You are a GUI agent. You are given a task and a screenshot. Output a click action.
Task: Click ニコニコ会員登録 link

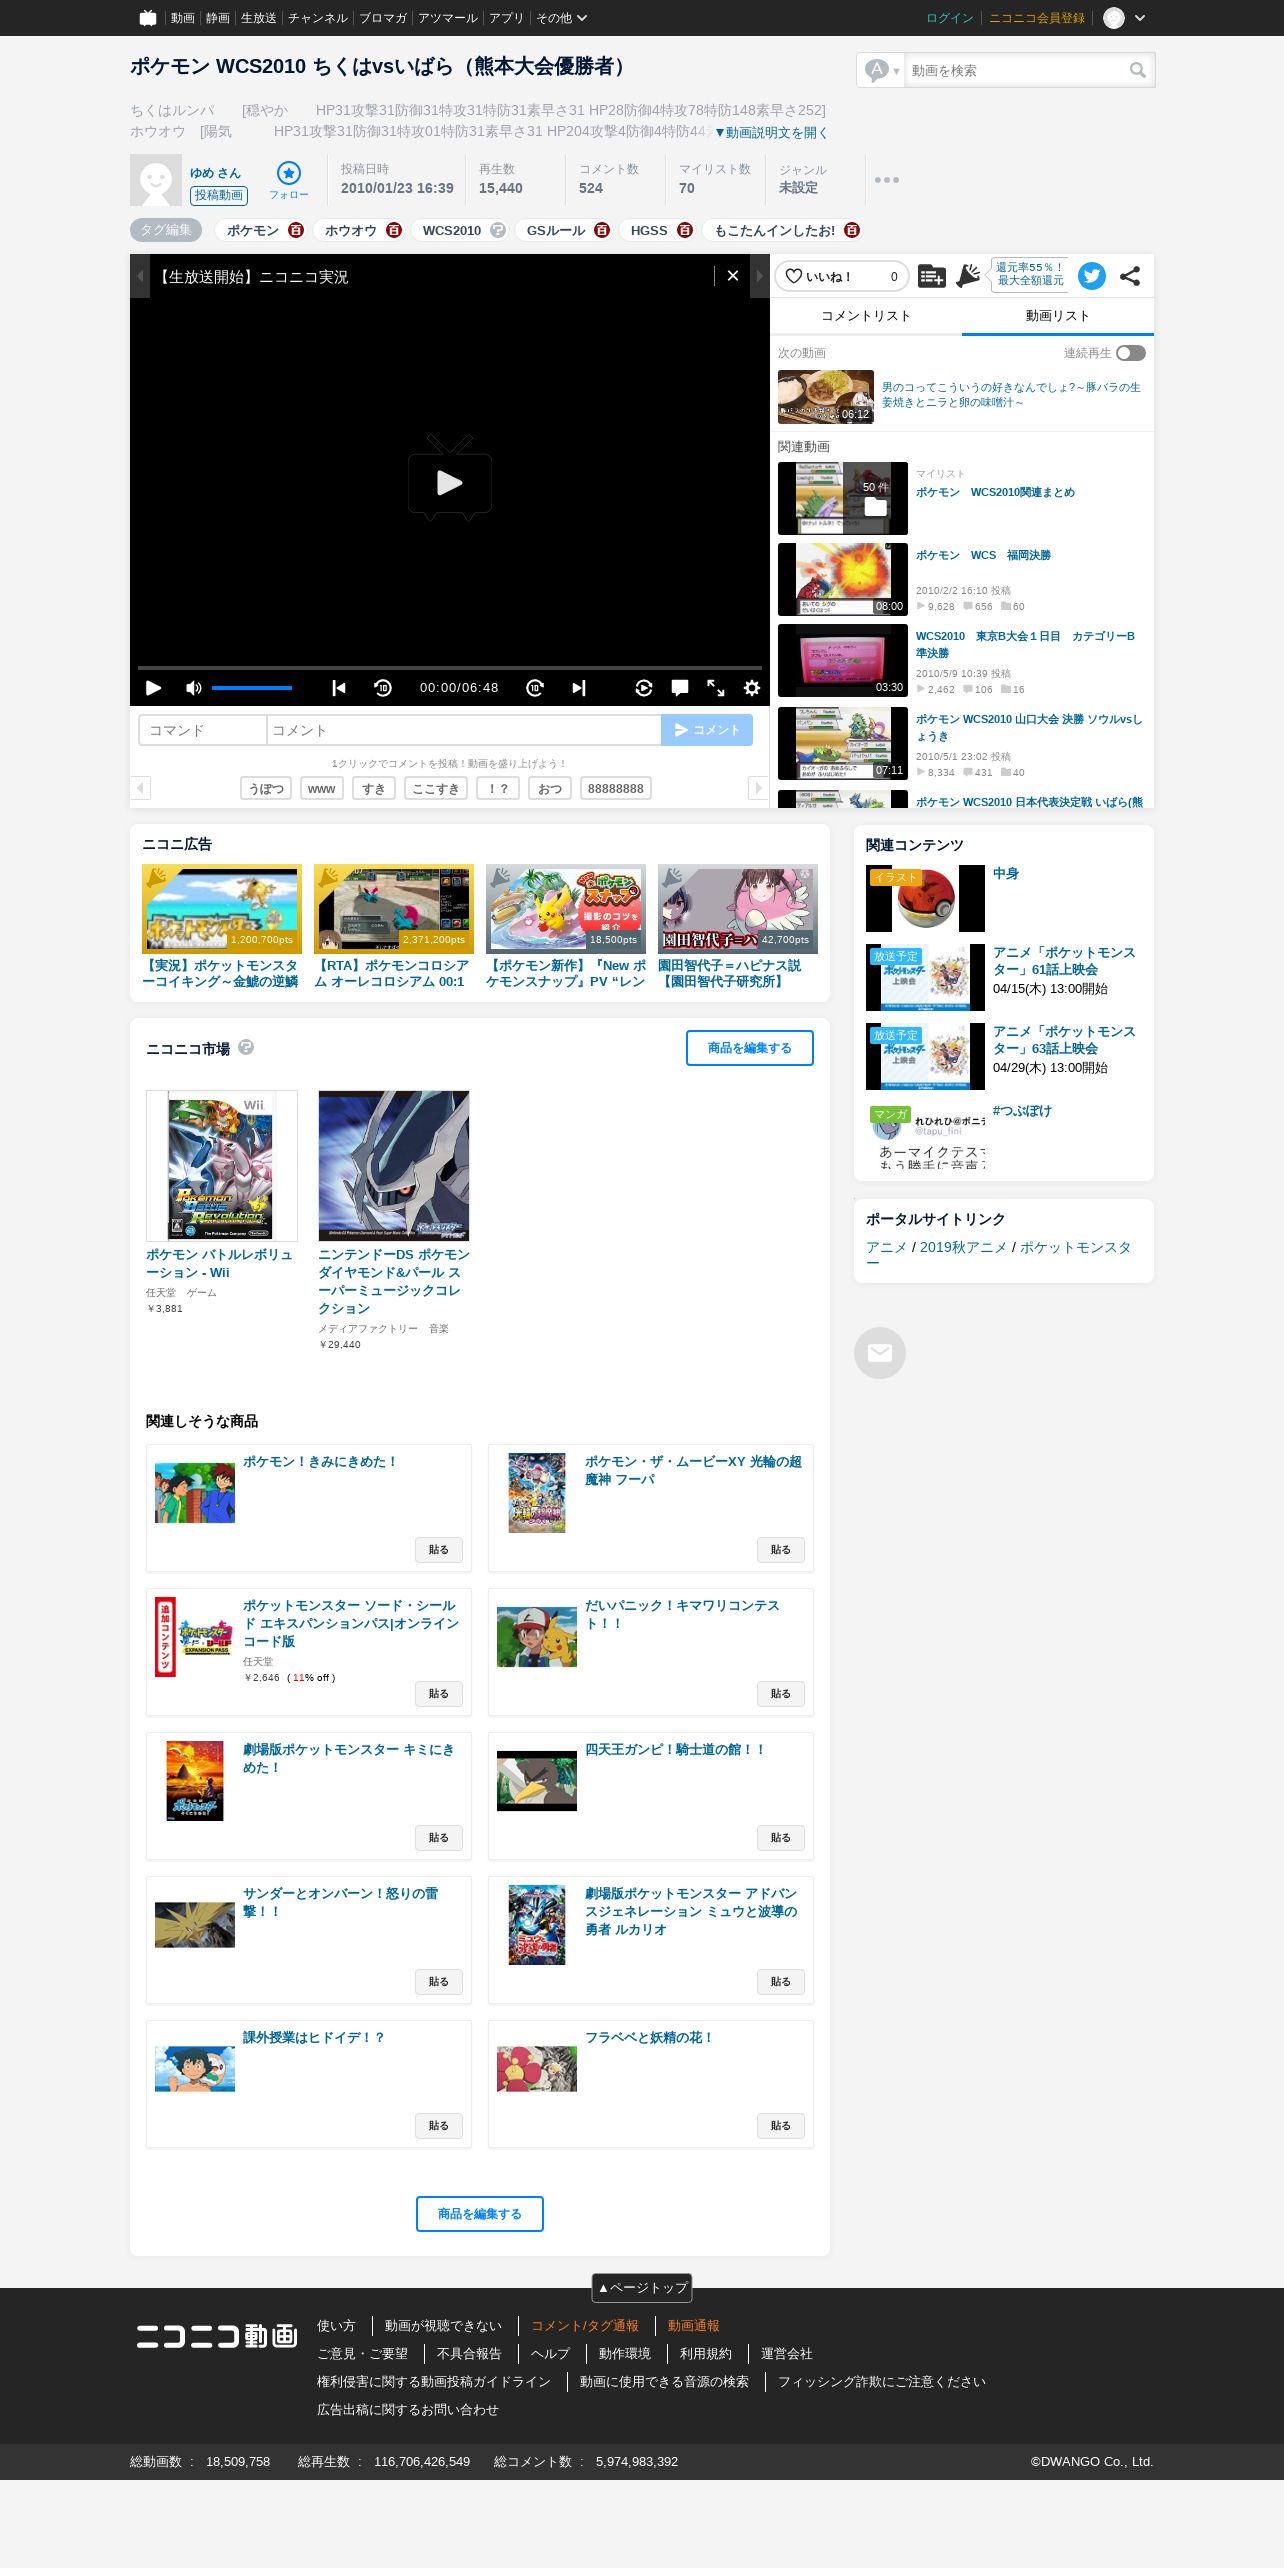pos(1037,18)
